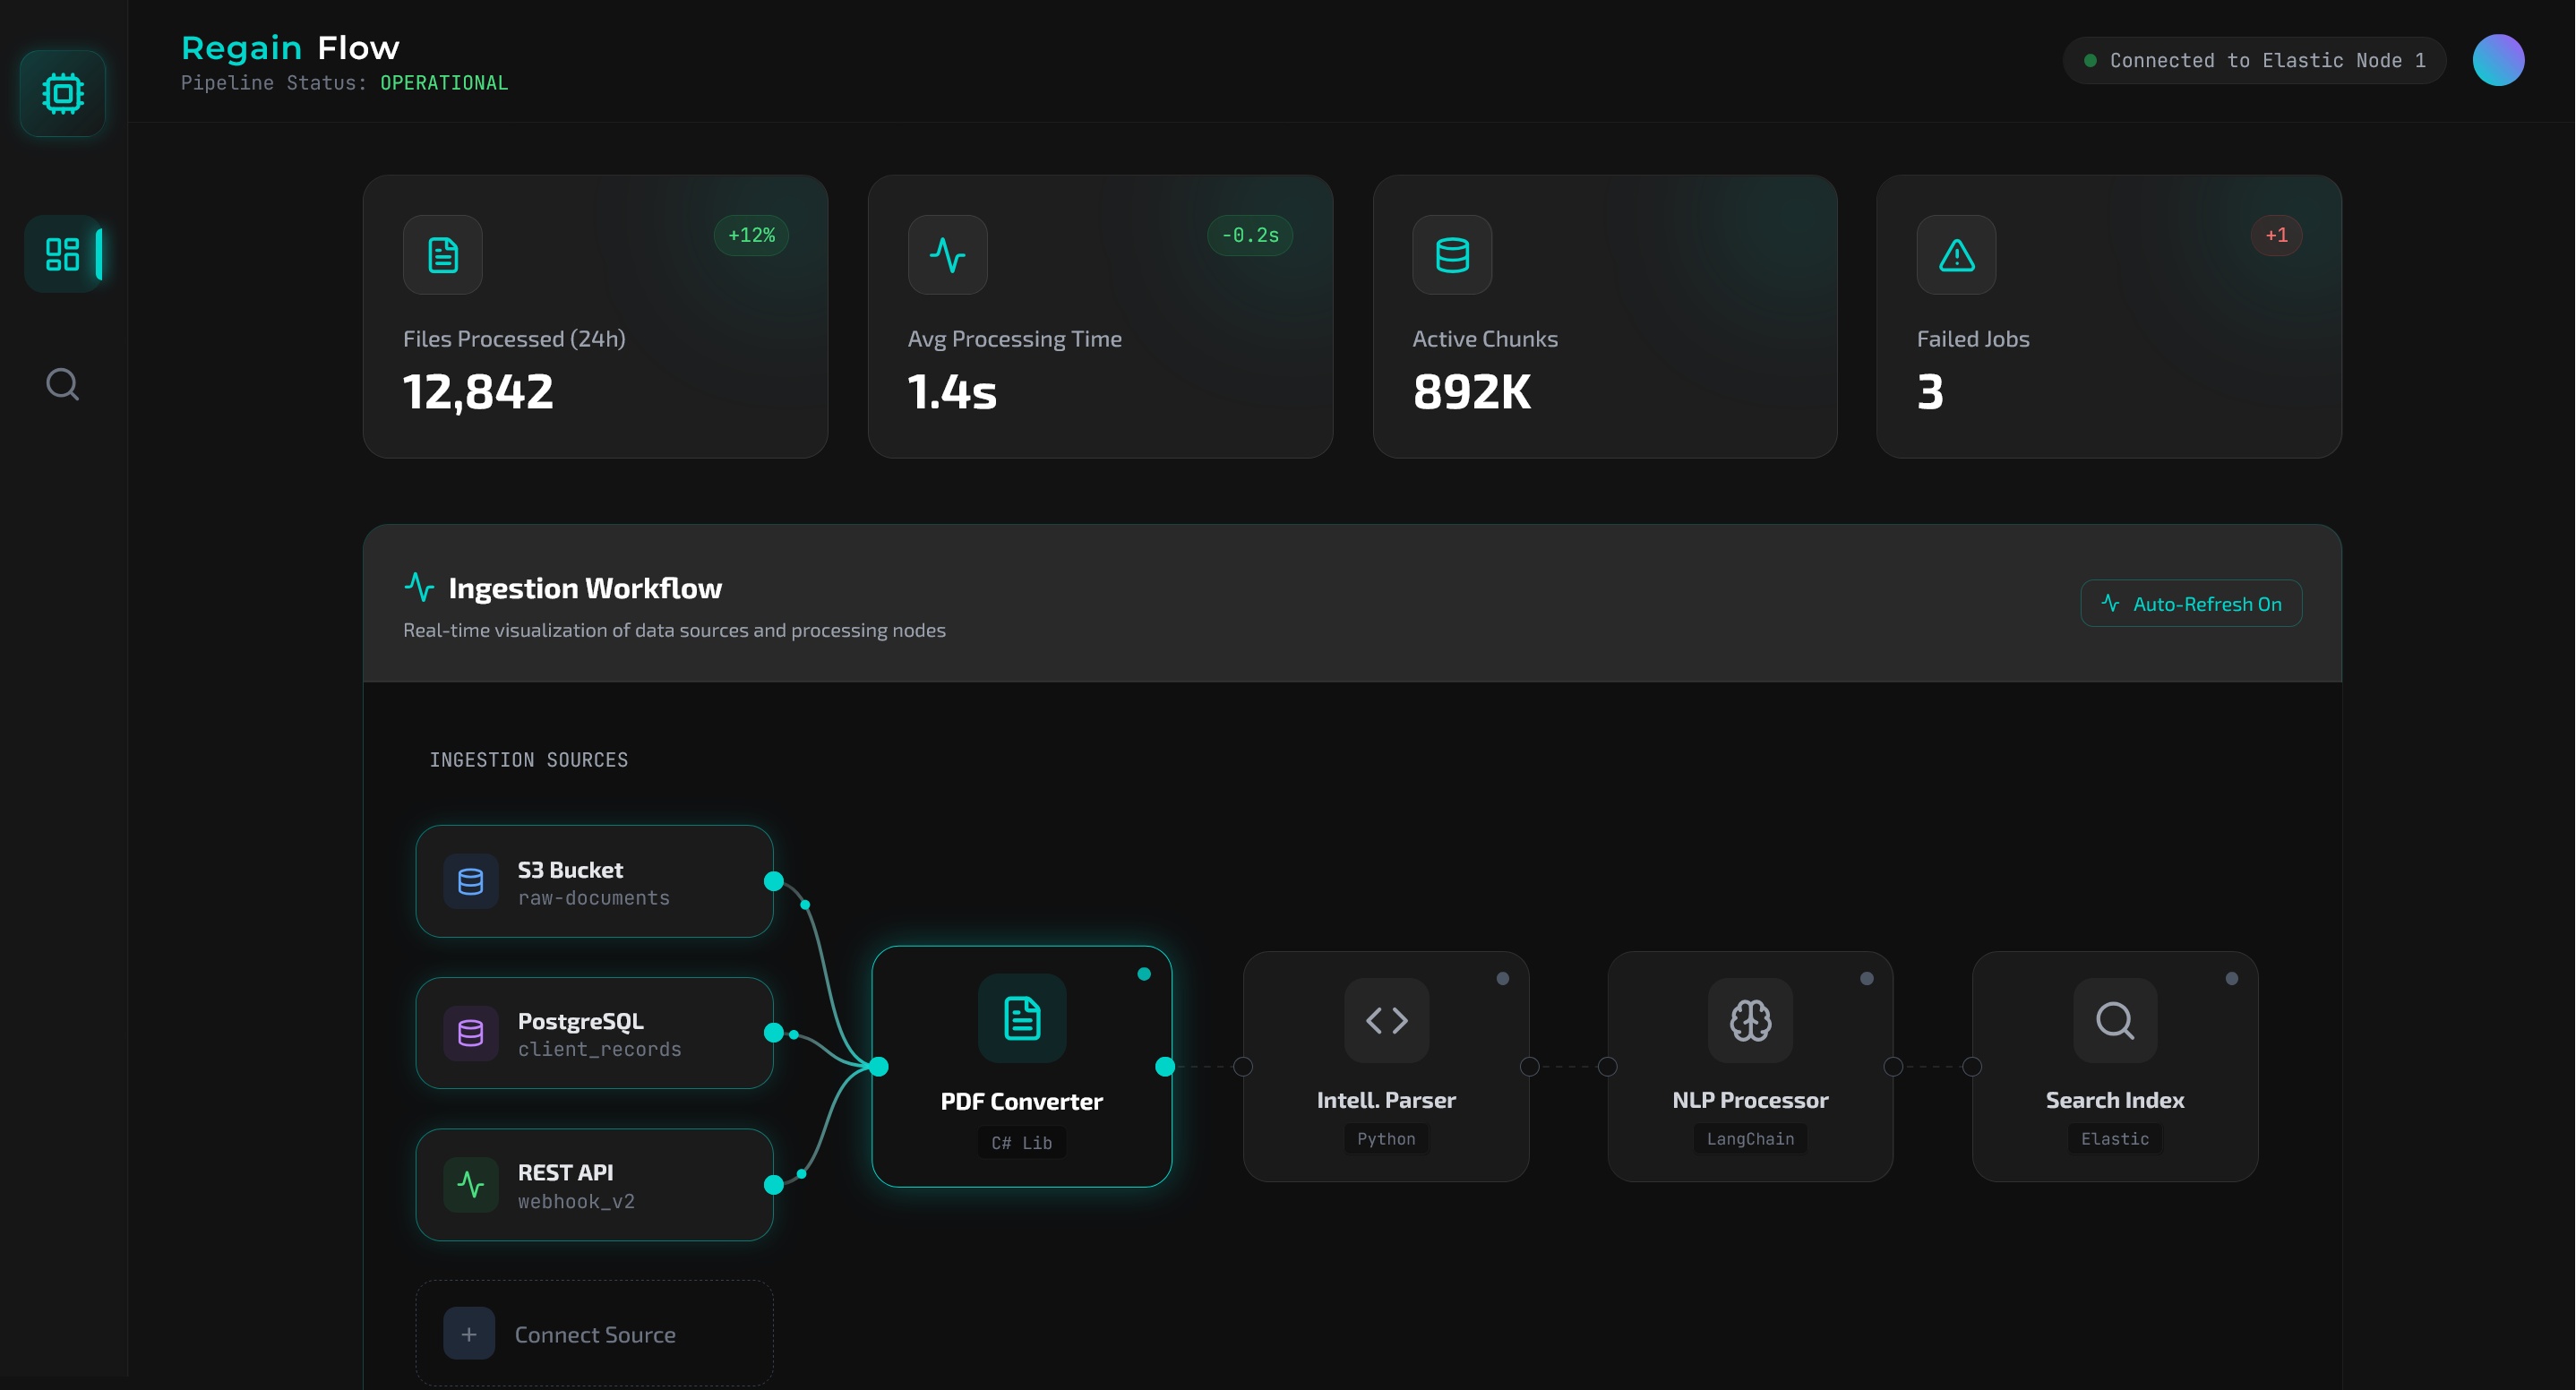Open the gradient user avatar
The width and height of the screenshot is (2576, 1390).
(x=2497, y=61)
